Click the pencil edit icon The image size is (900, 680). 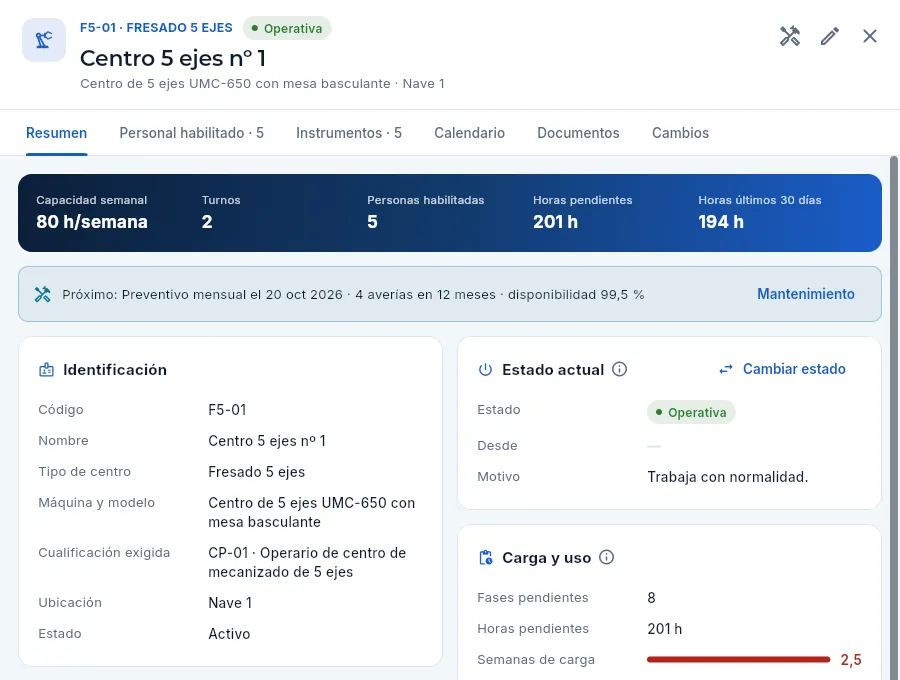pos(830,36)
